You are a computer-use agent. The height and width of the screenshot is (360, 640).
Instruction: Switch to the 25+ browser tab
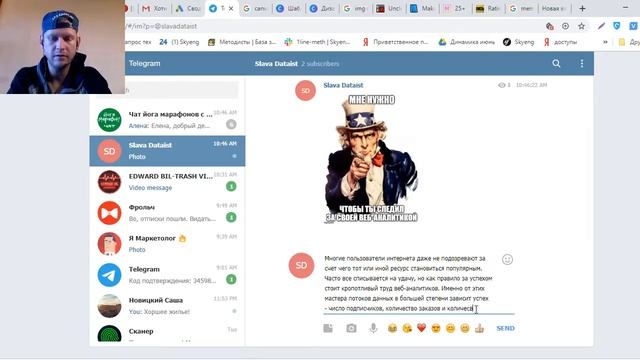tap(455, 8)
